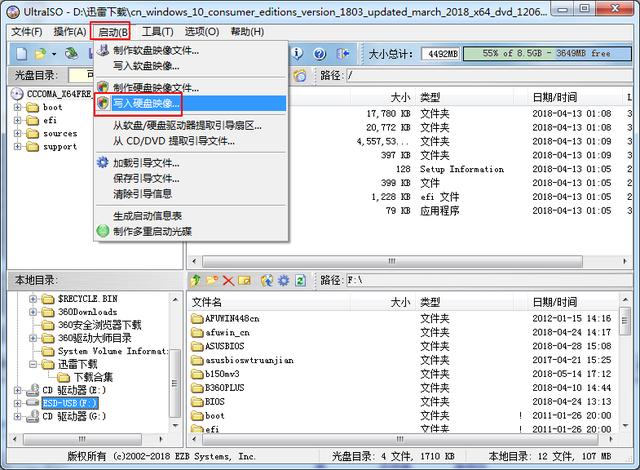Click the red X delete icon
The image size is (640, 470).
click(x=228, y=281)
